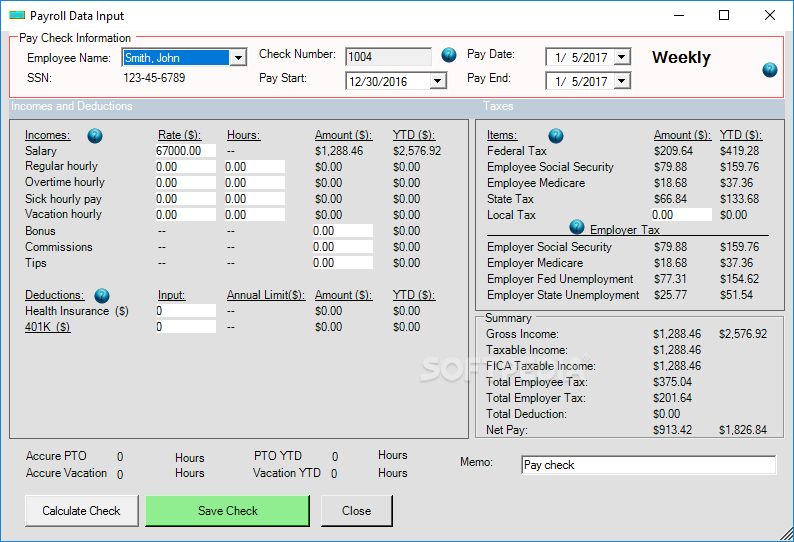Click the Close button at the bottom
The image size is (794, 542).
coord(356,511)
